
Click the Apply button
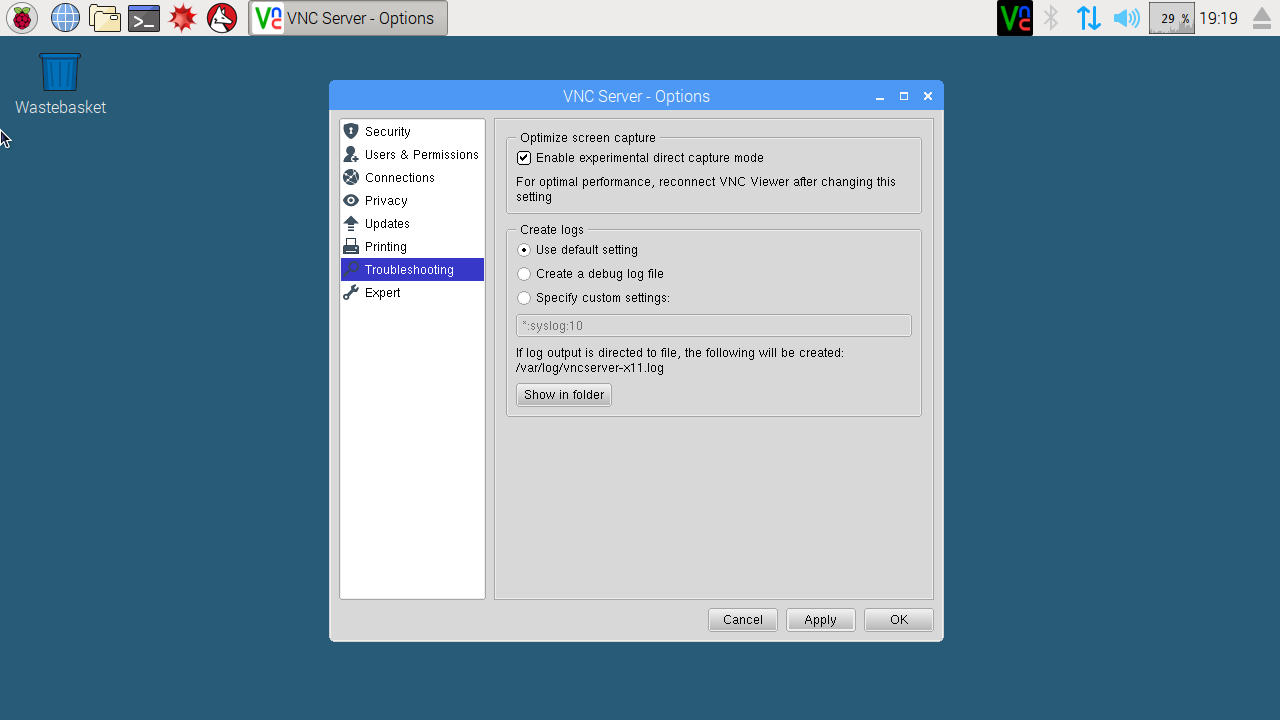pos(820,620)
